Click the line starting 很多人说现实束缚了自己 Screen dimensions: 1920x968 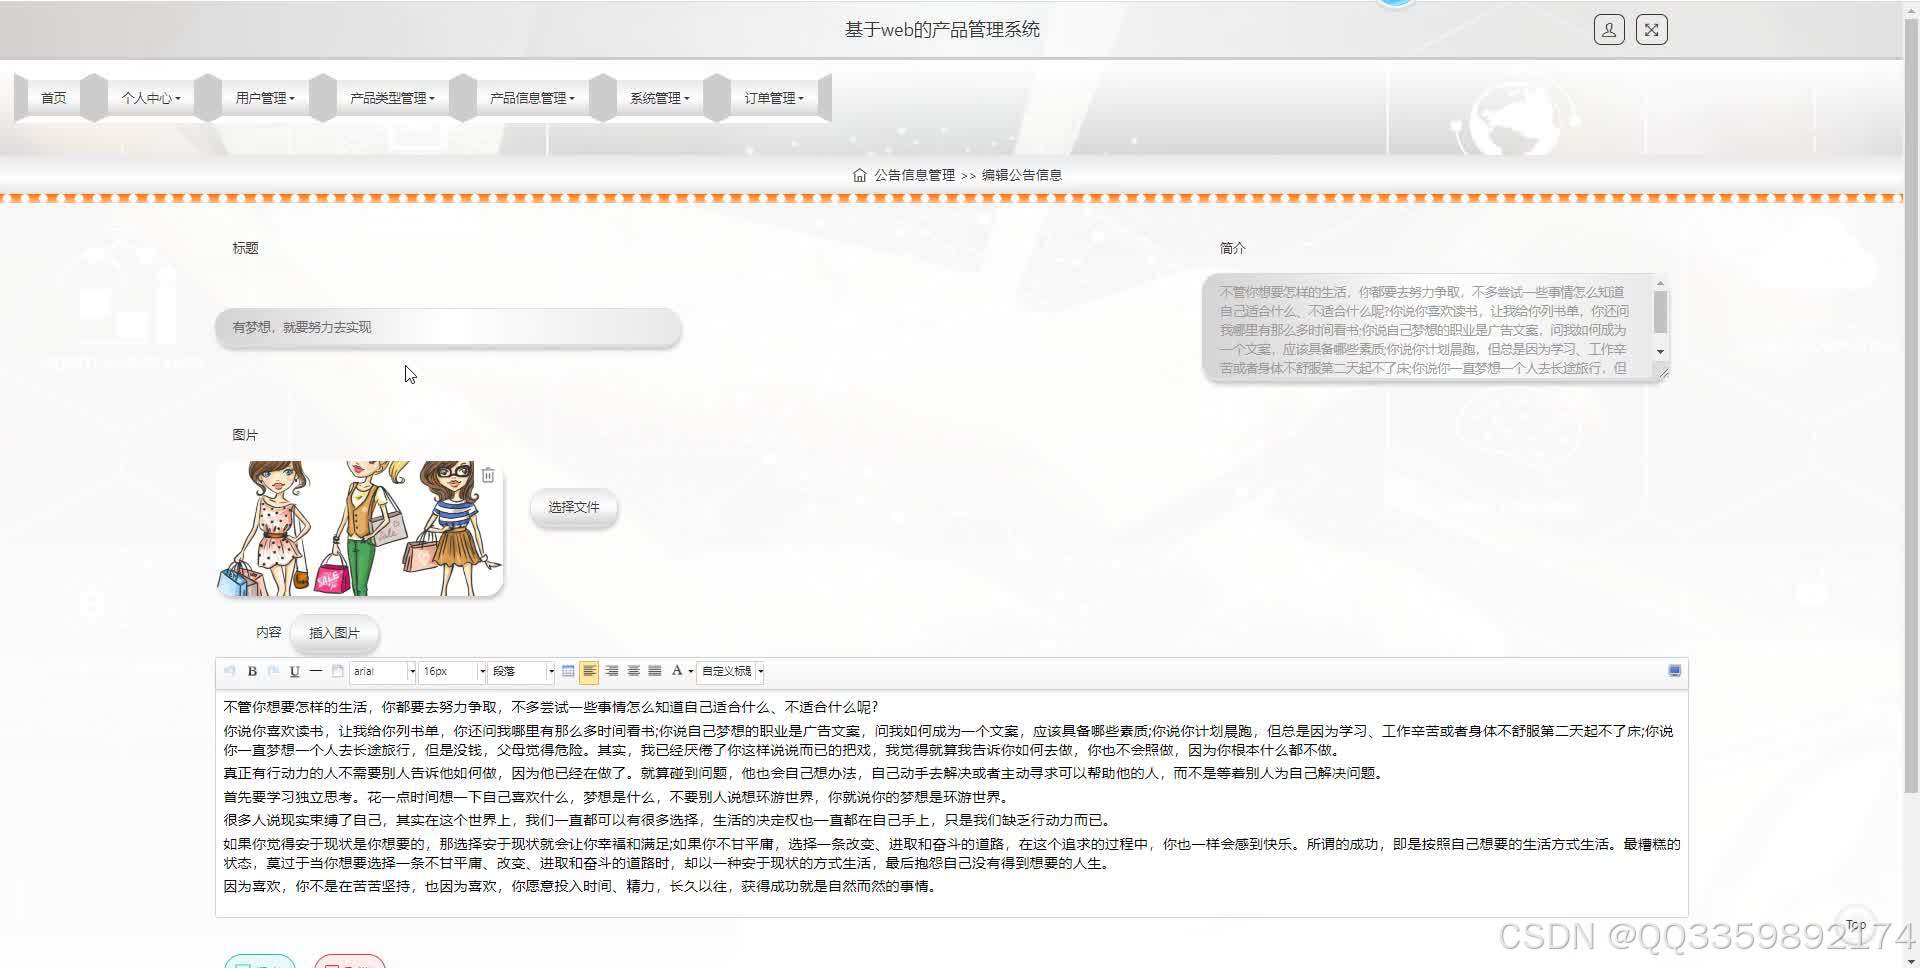667,820
